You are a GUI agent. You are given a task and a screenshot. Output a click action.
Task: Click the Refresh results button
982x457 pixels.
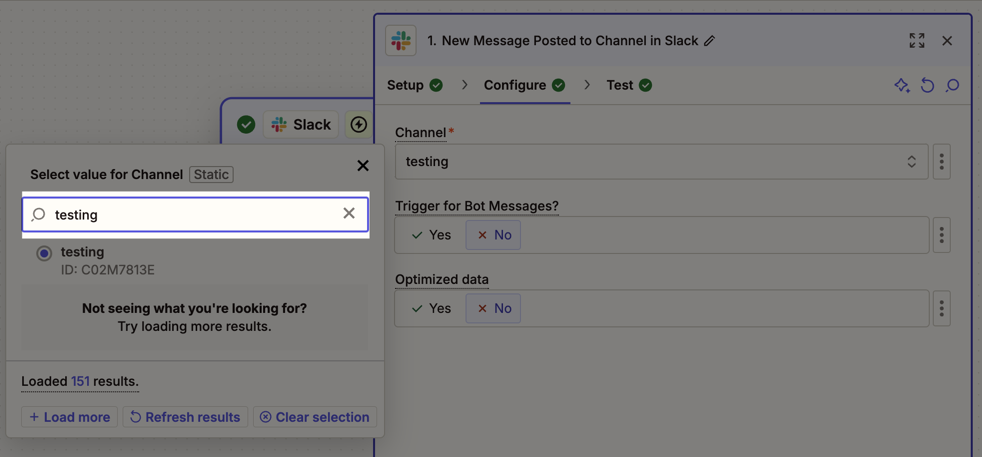point(185,417)
